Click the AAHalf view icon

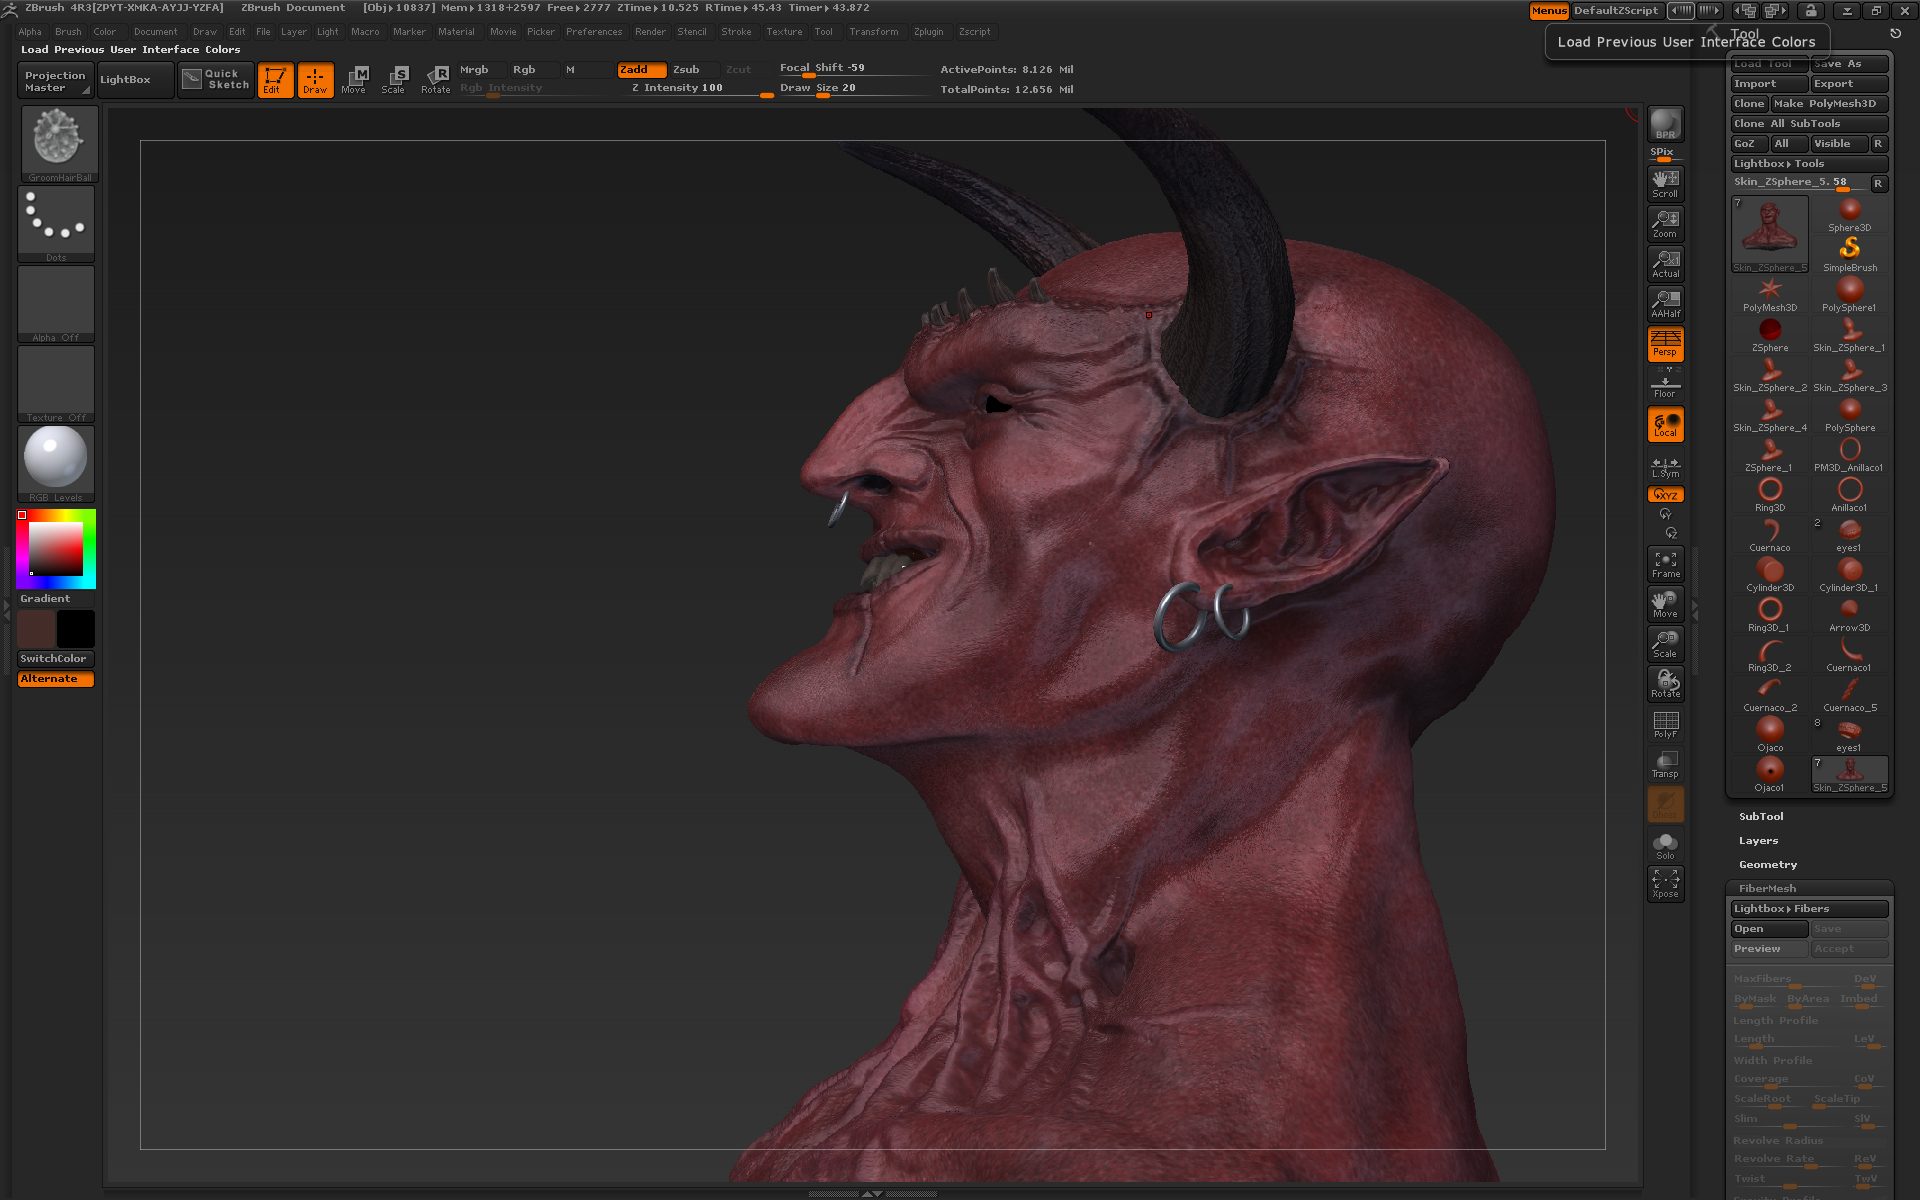[x=1665, y=303]
